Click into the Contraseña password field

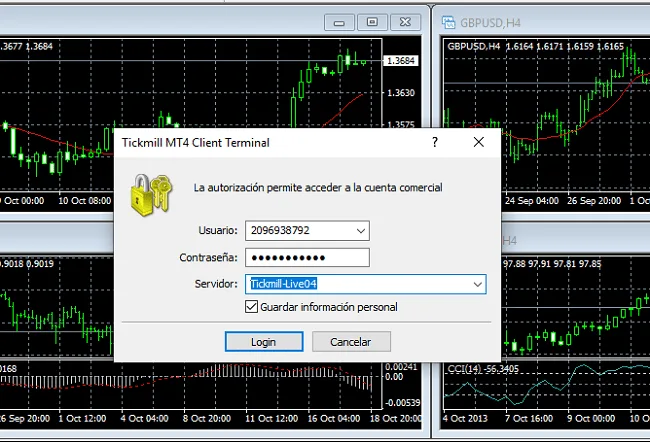pos(307,258)
